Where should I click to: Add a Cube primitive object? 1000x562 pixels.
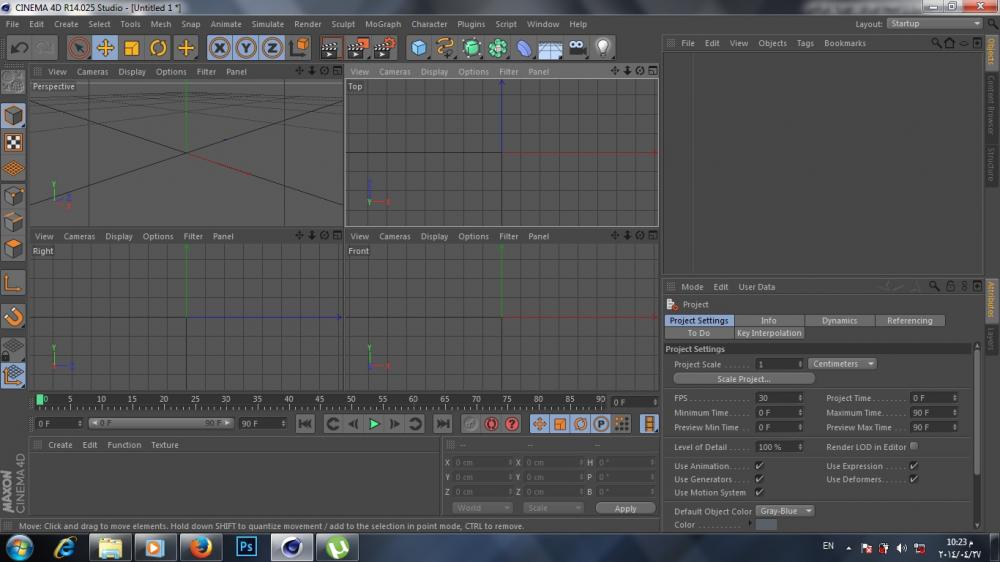419,48
